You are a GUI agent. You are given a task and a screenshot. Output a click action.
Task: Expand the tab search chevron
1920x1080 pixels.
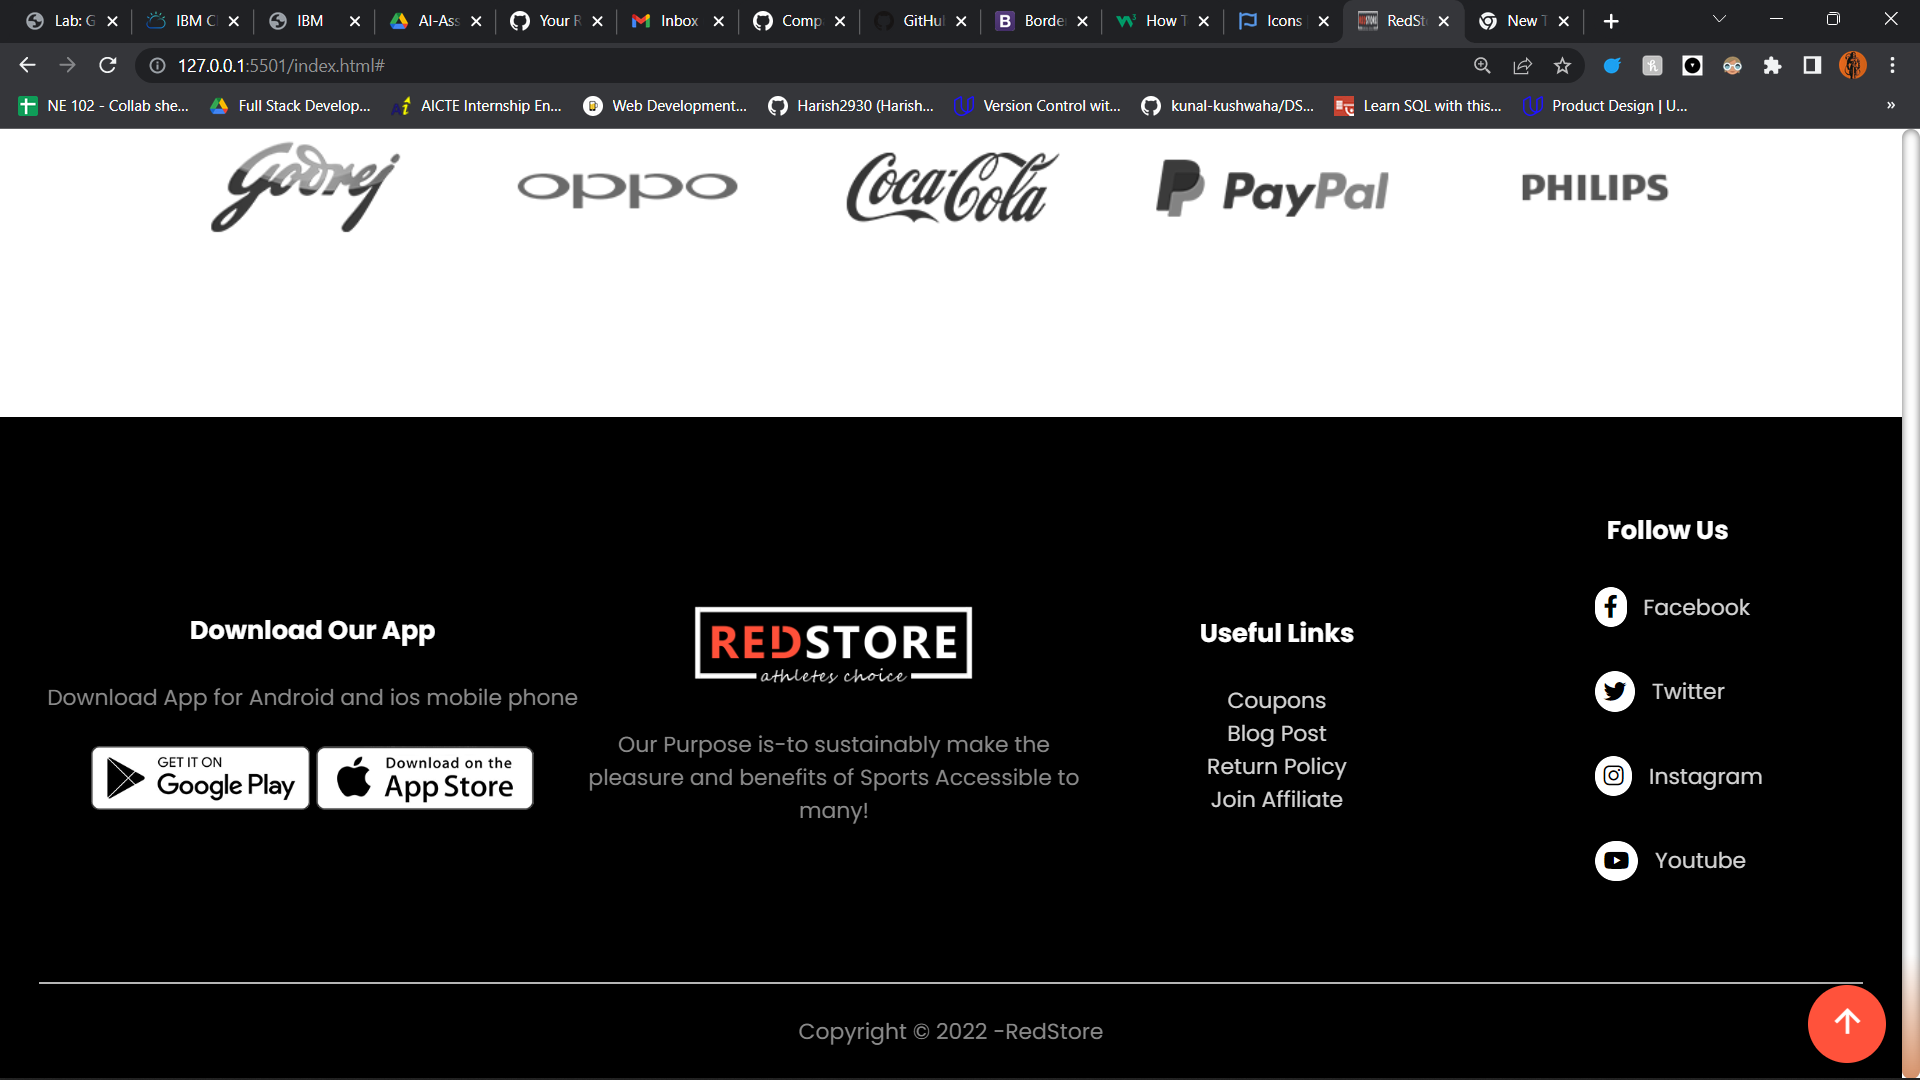pyautogui.click(x=1719, y=20)
